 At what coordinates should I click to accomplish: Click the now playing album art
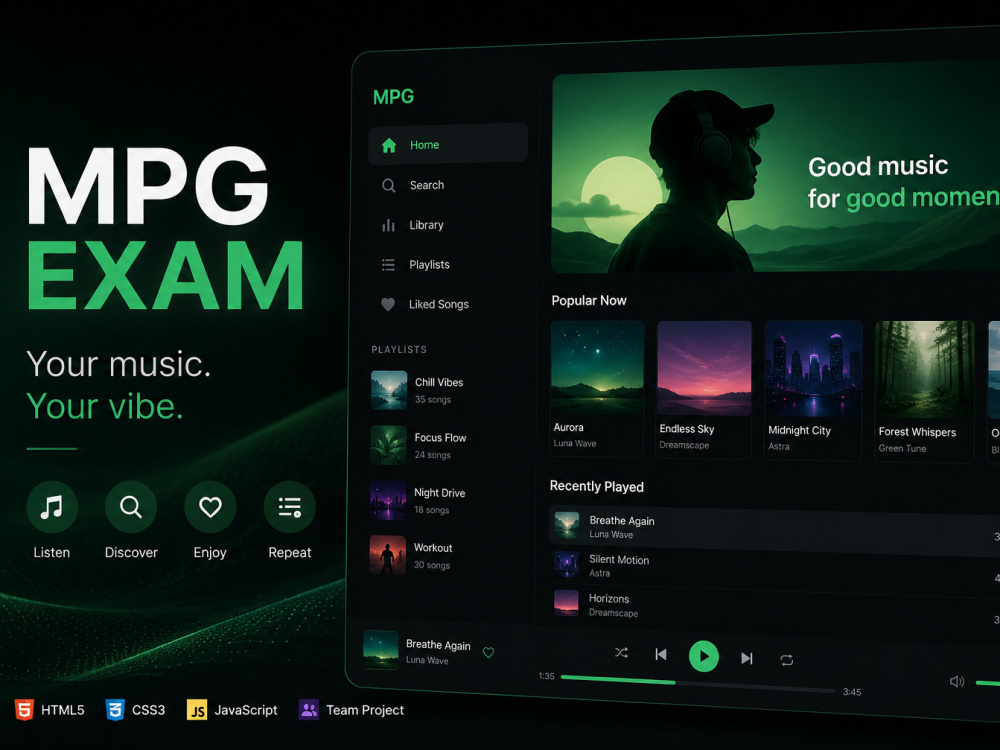tap(381, 650)
